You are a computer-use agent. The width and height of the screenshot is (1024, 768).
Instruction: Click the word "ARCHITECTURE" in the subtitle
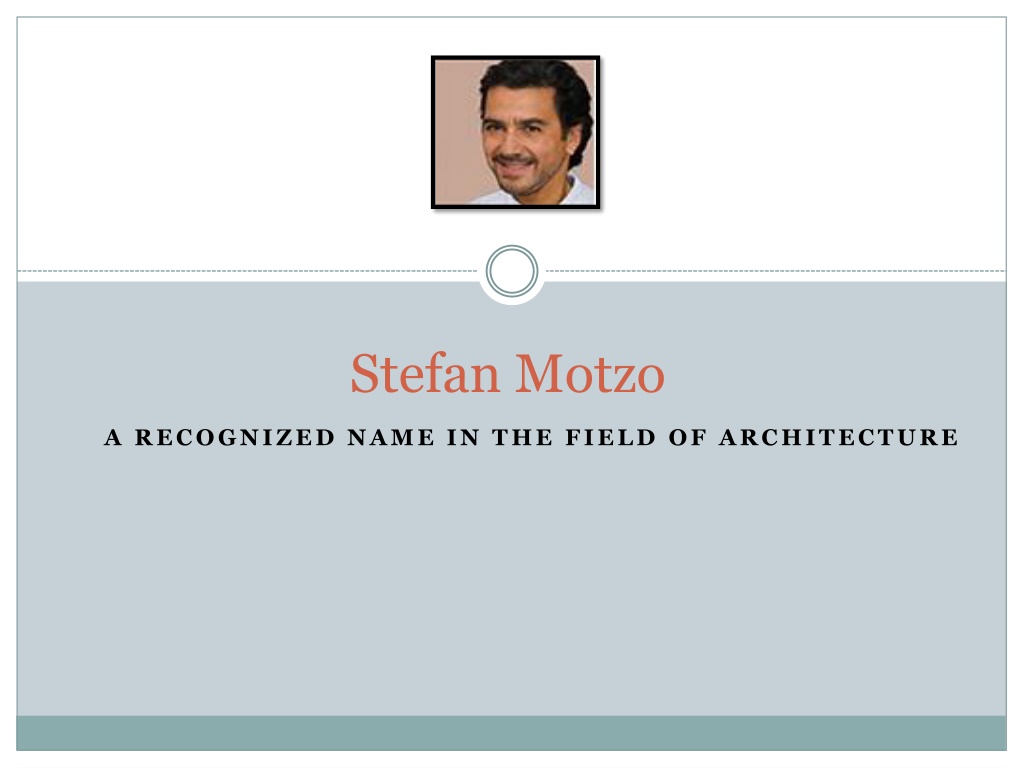pyautogui.click(x=839, y=437)
